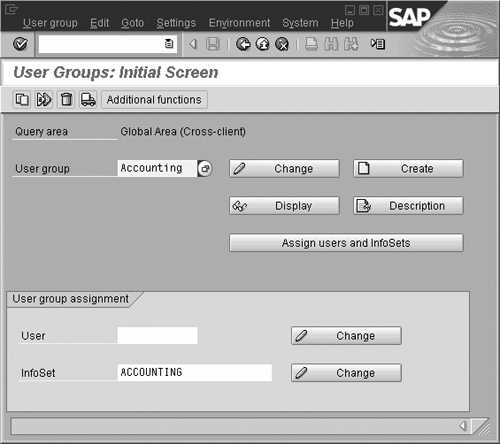Click the customize local layout icon
Image resolution: width=500 pixels, height=444 pixels.
click(x=378, y=44)
